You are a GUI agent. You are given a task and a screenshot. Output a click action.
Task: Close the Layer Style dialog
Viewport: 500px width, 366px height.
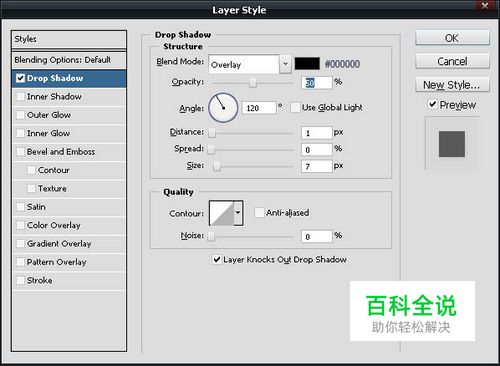coord(485,5)
